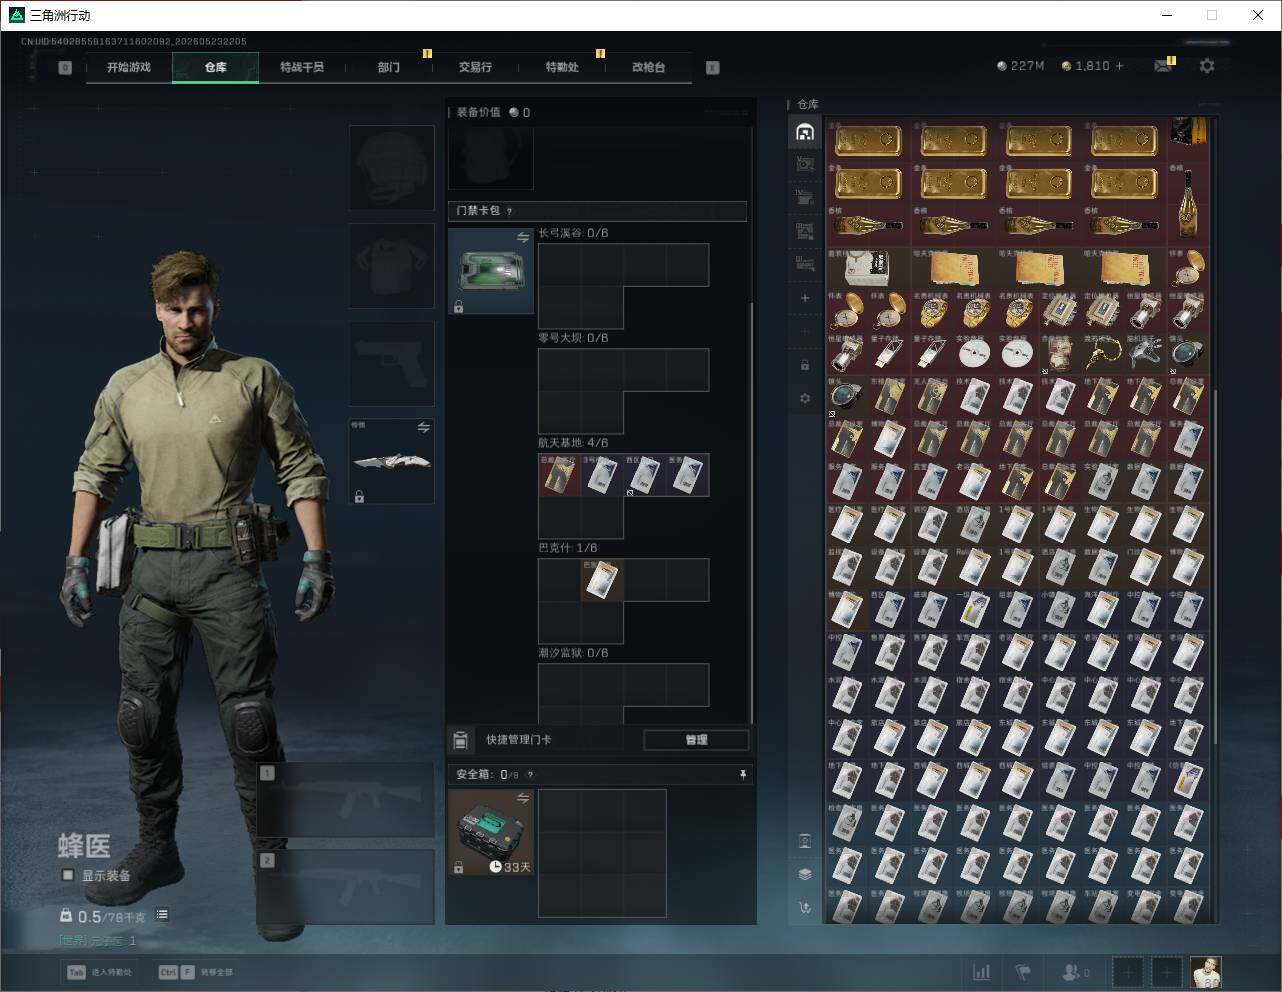The width and height of the screenshot is (1282, 992).
Task: Click the stacked layers icon in sidebar
Action: 805,874
